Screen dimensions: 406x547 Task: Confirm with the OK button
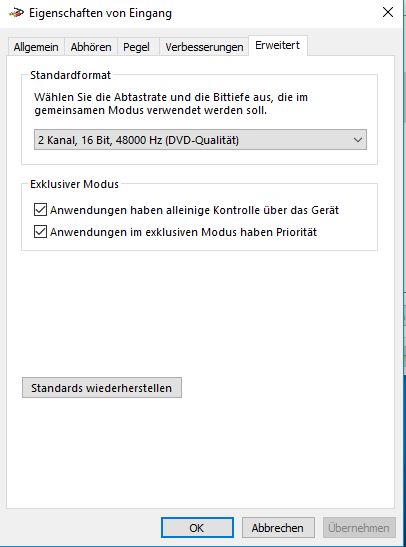coord(197,527)
